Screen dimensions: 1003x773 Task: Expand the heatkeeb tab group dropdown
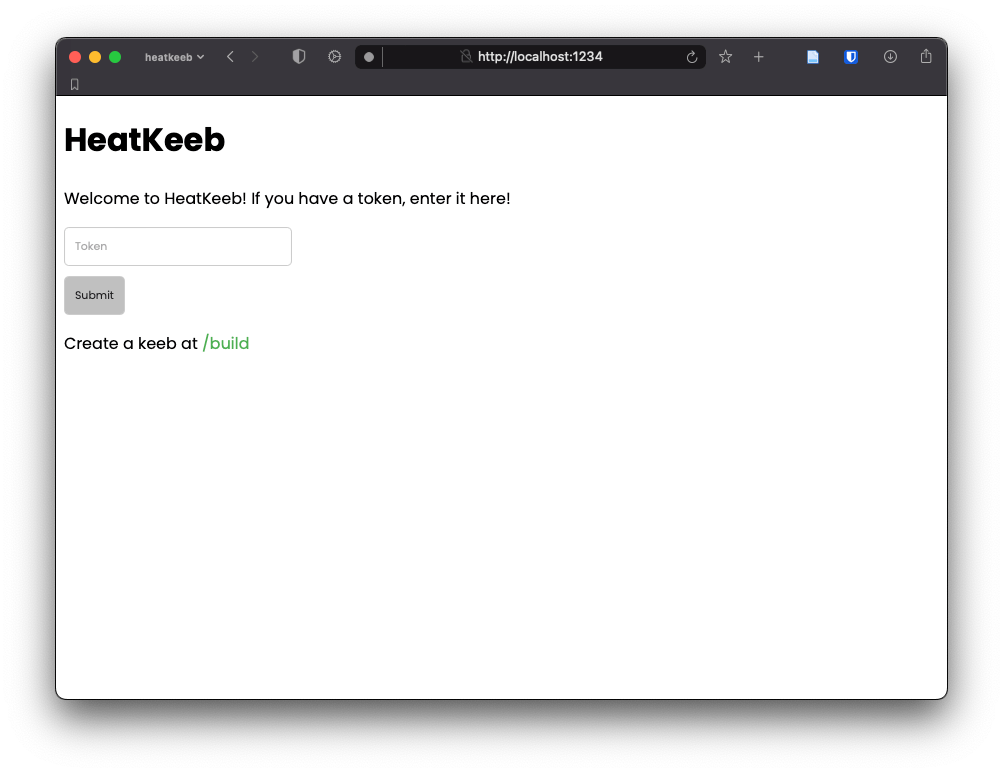[x=174, y=57]
